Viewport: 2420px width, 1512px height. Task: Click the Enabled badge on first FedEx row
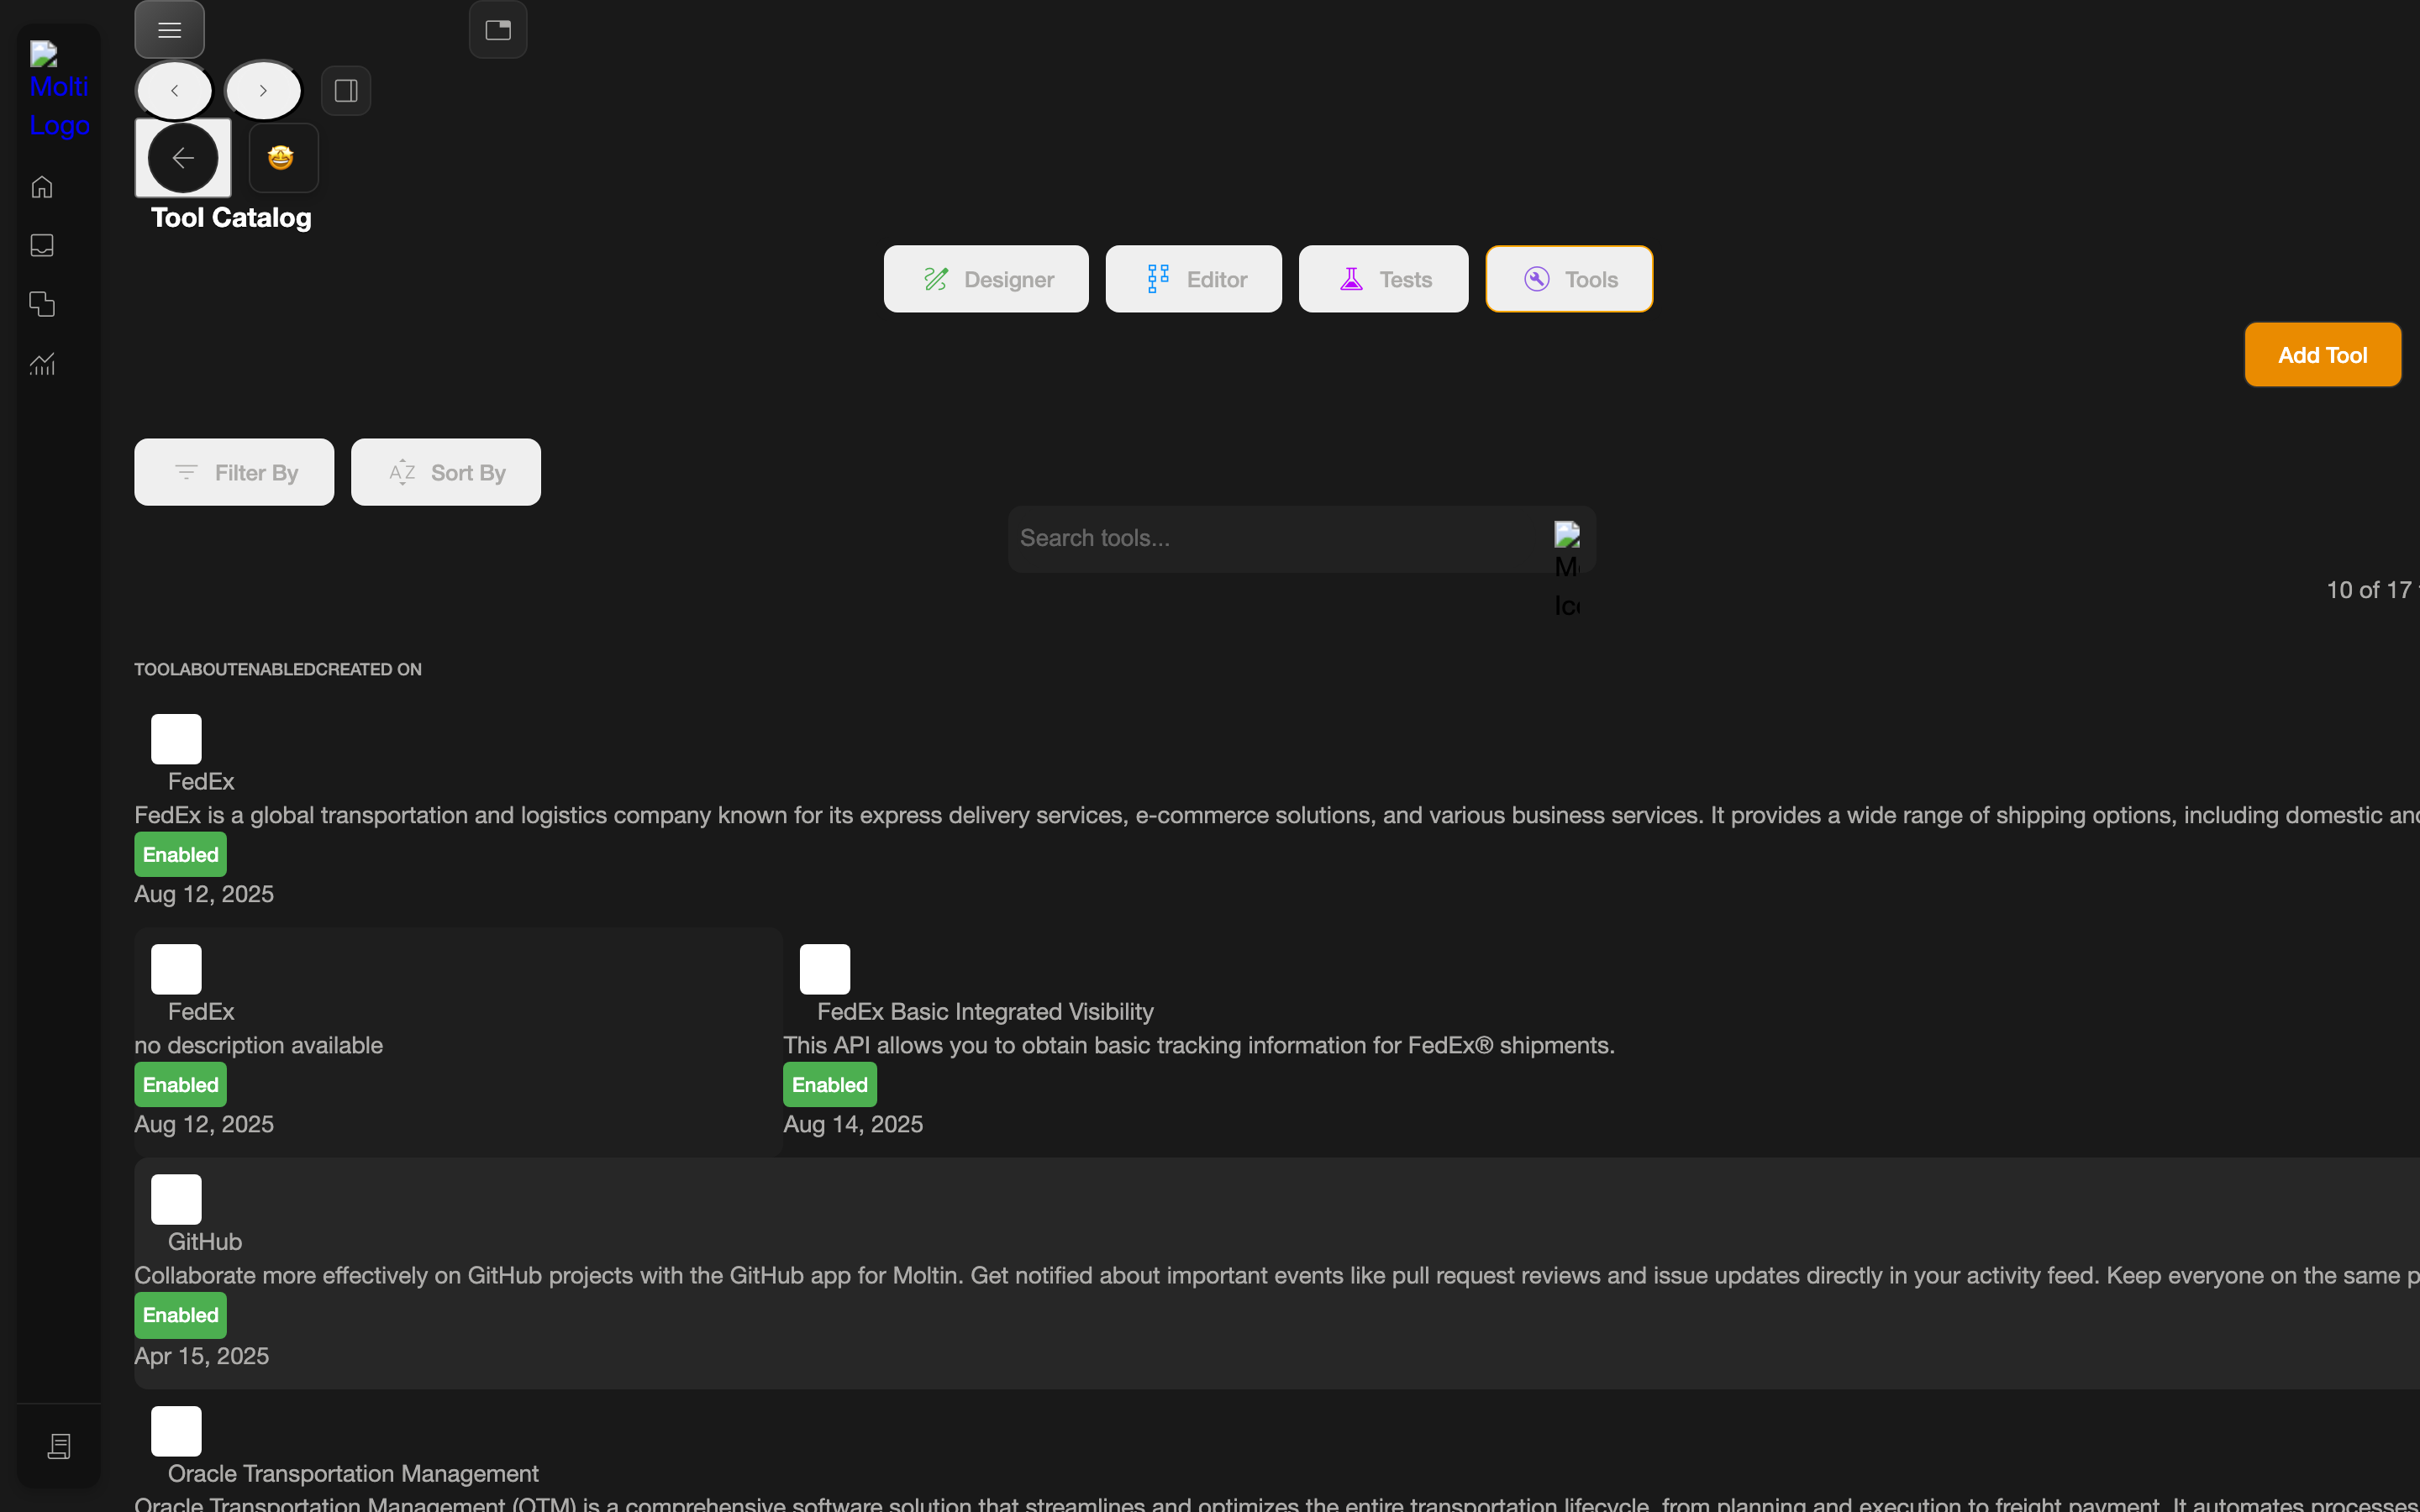click(181, 855)
